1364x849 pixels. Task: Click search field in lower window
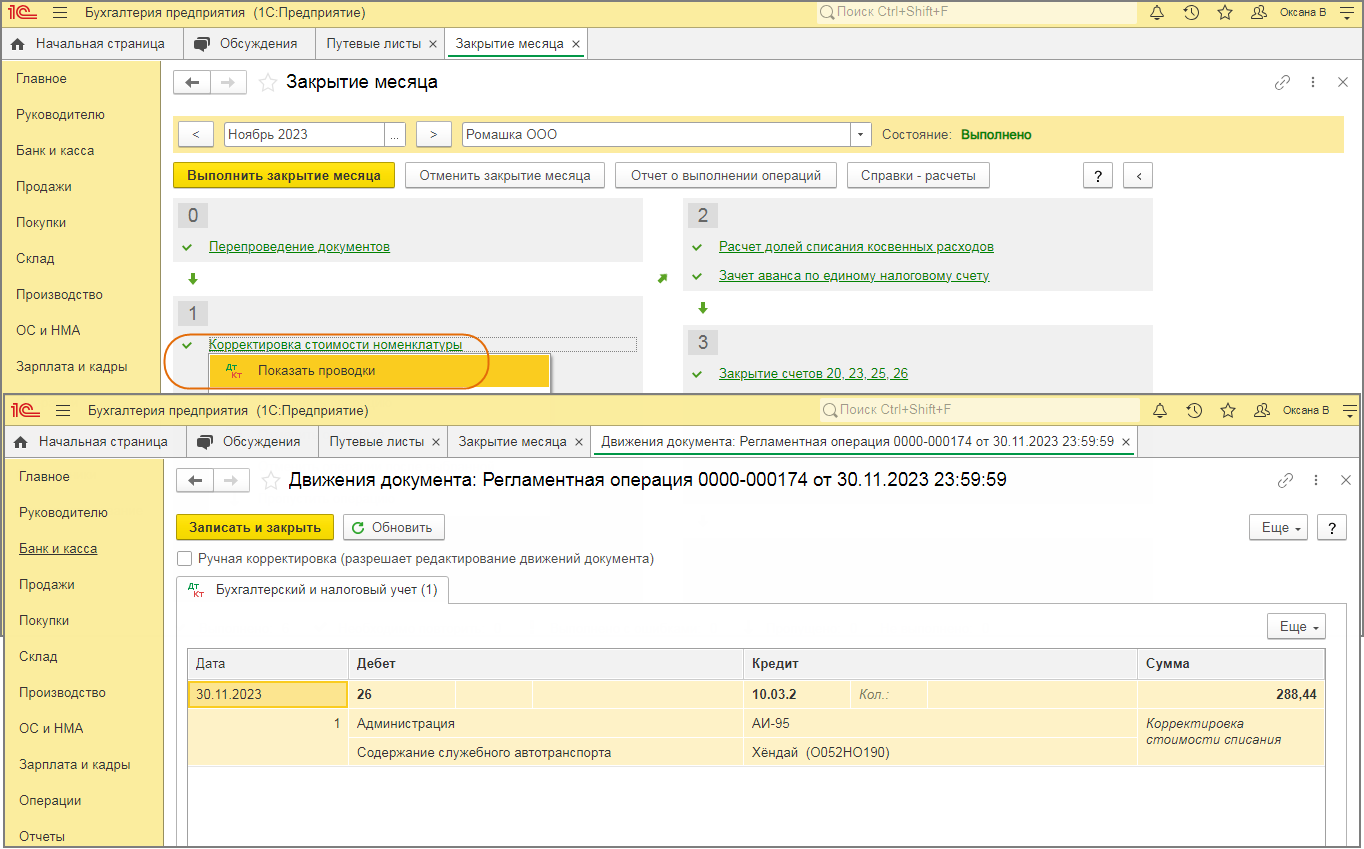[x=979, y=410]
